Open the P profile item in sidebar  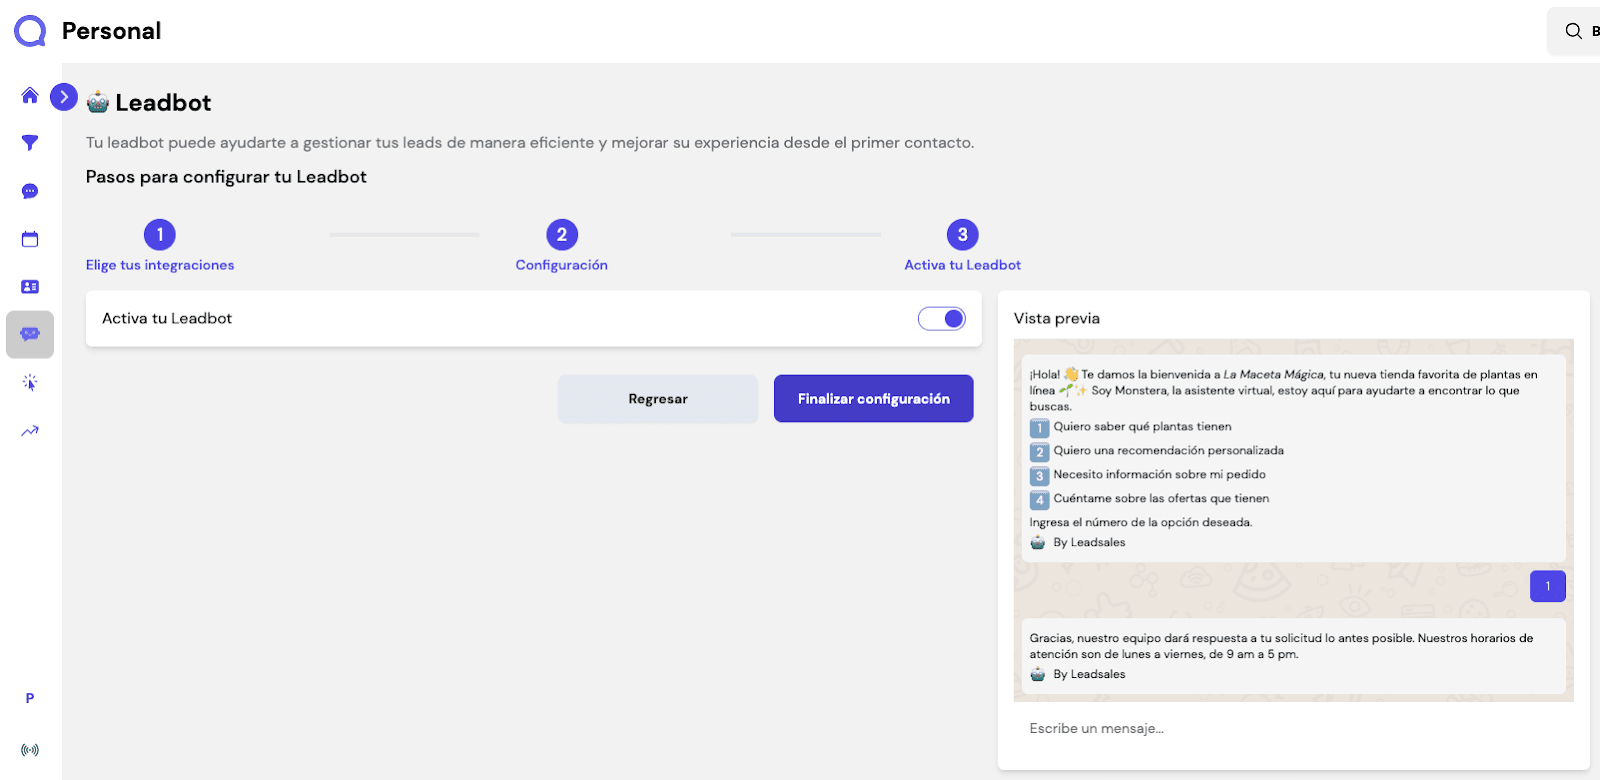click(30, 698)
